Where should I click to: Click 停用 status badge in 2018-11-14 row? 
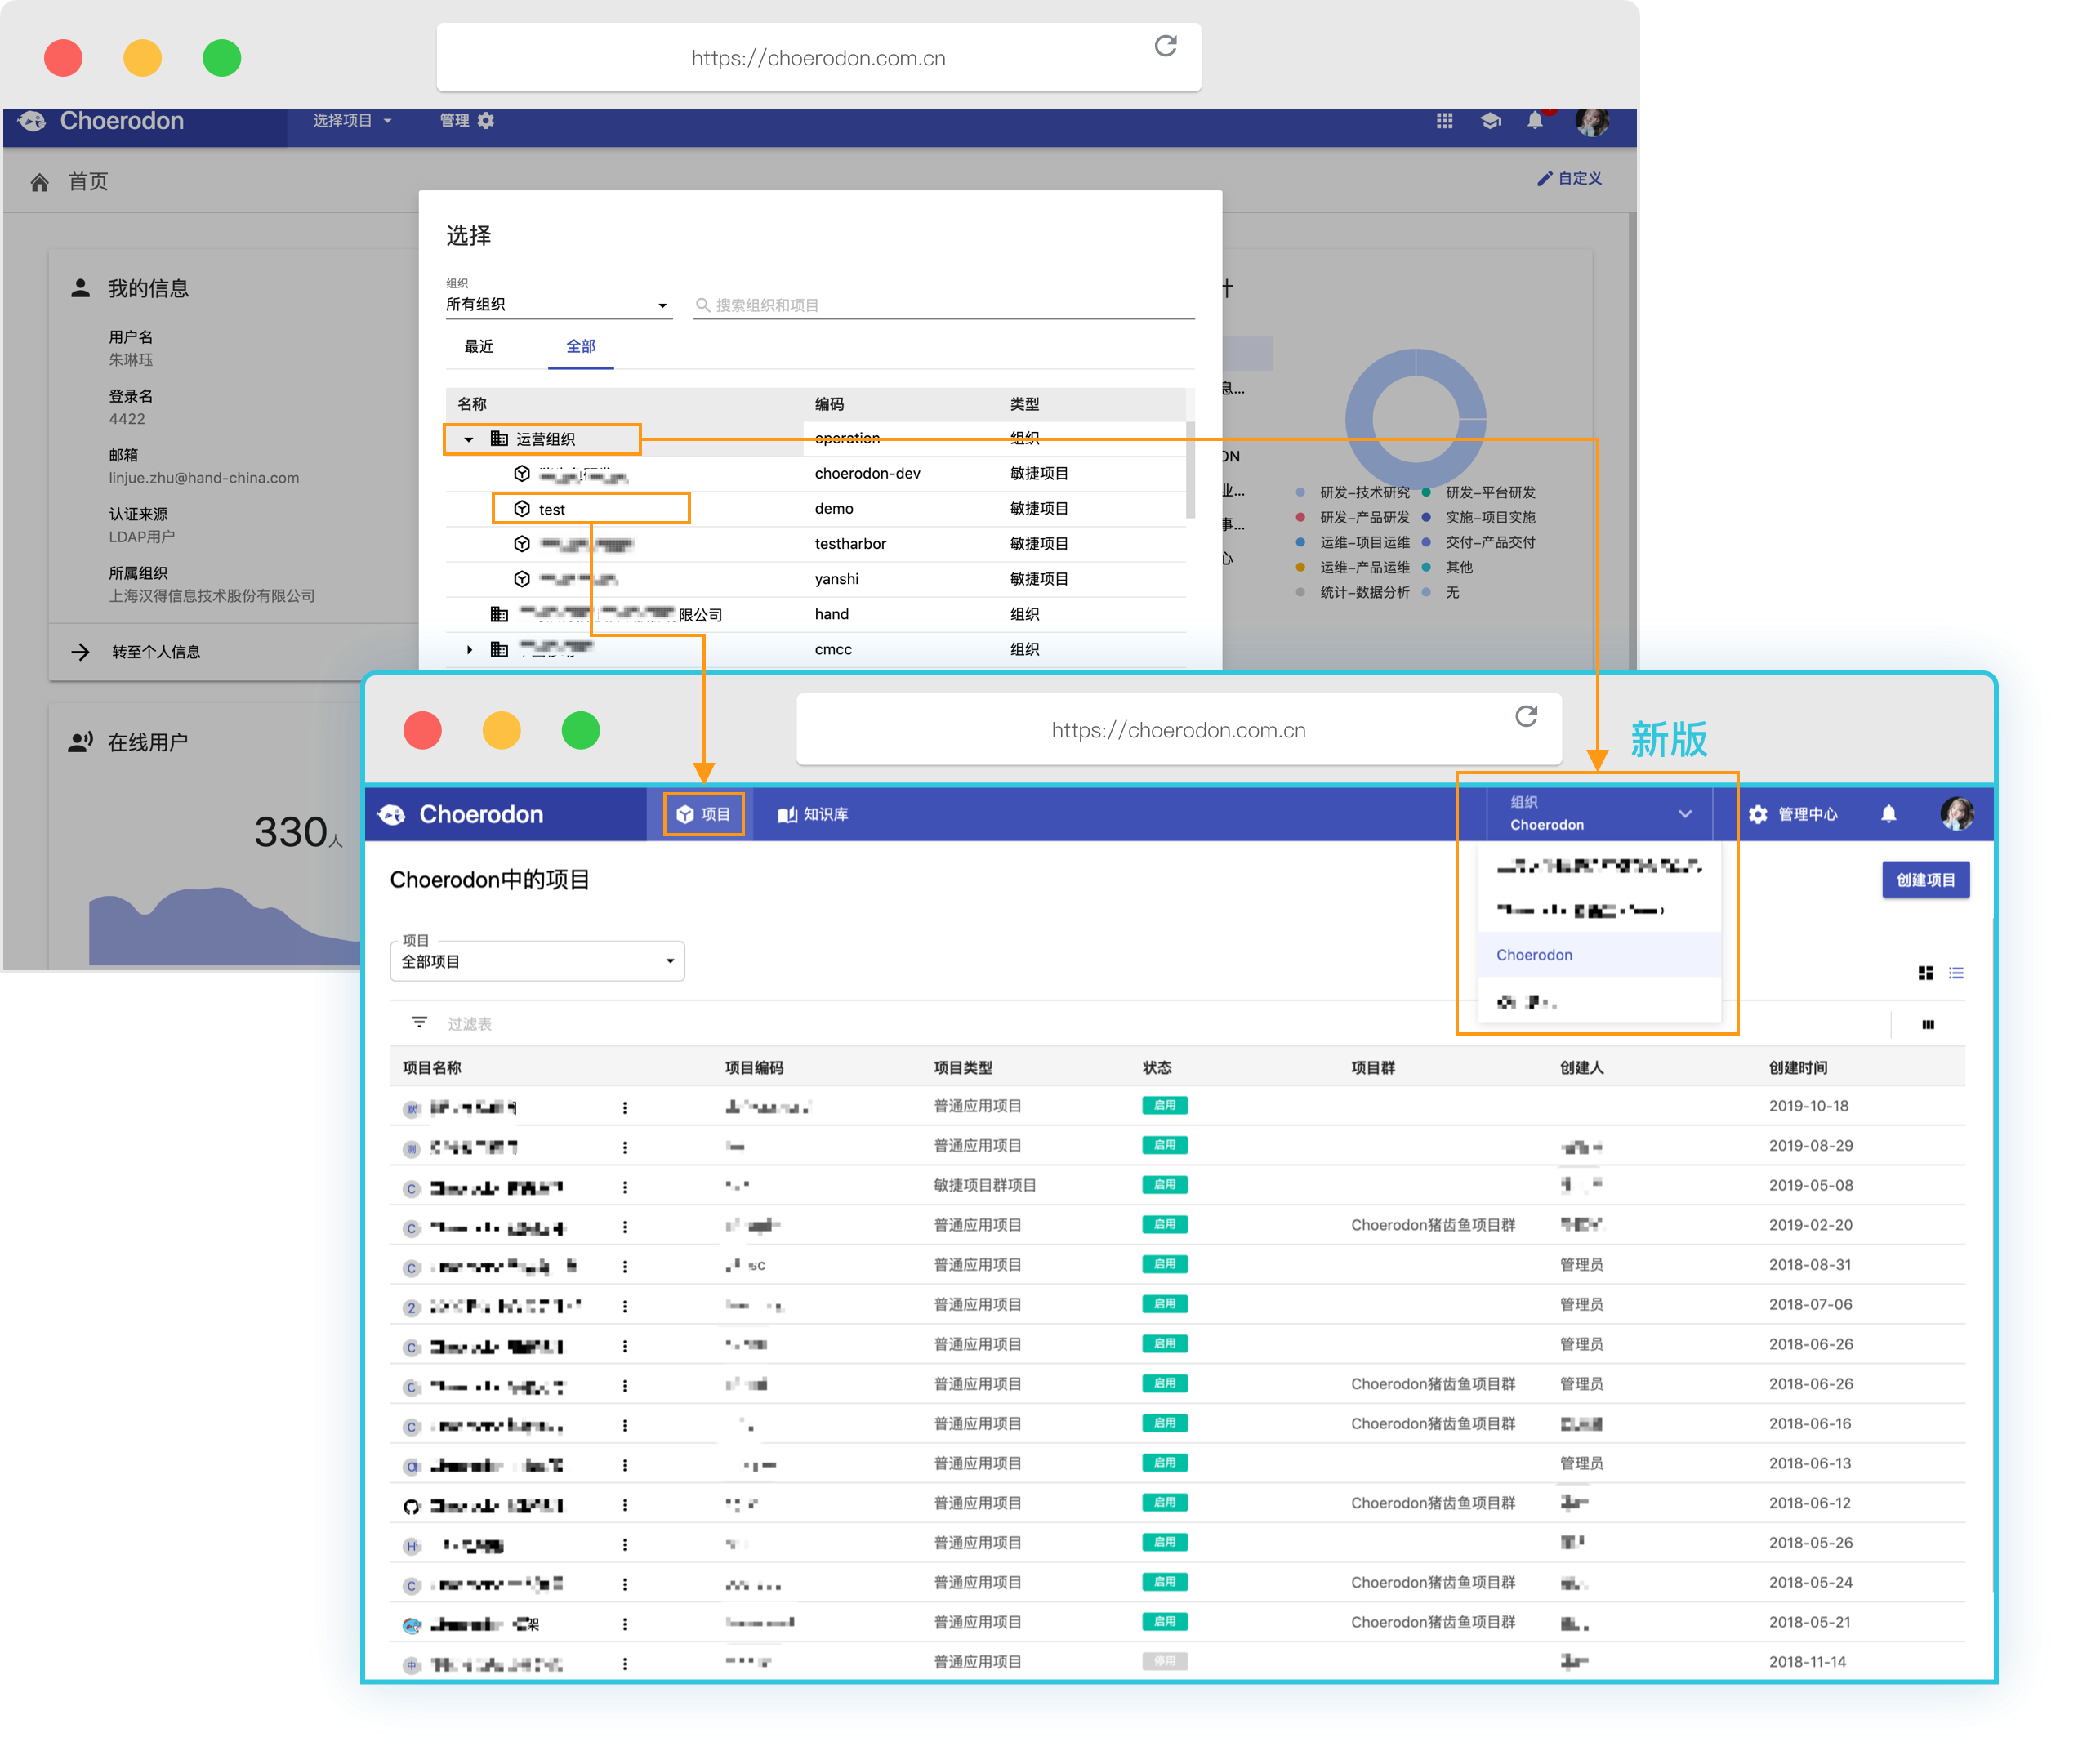coord(1164,1662)
